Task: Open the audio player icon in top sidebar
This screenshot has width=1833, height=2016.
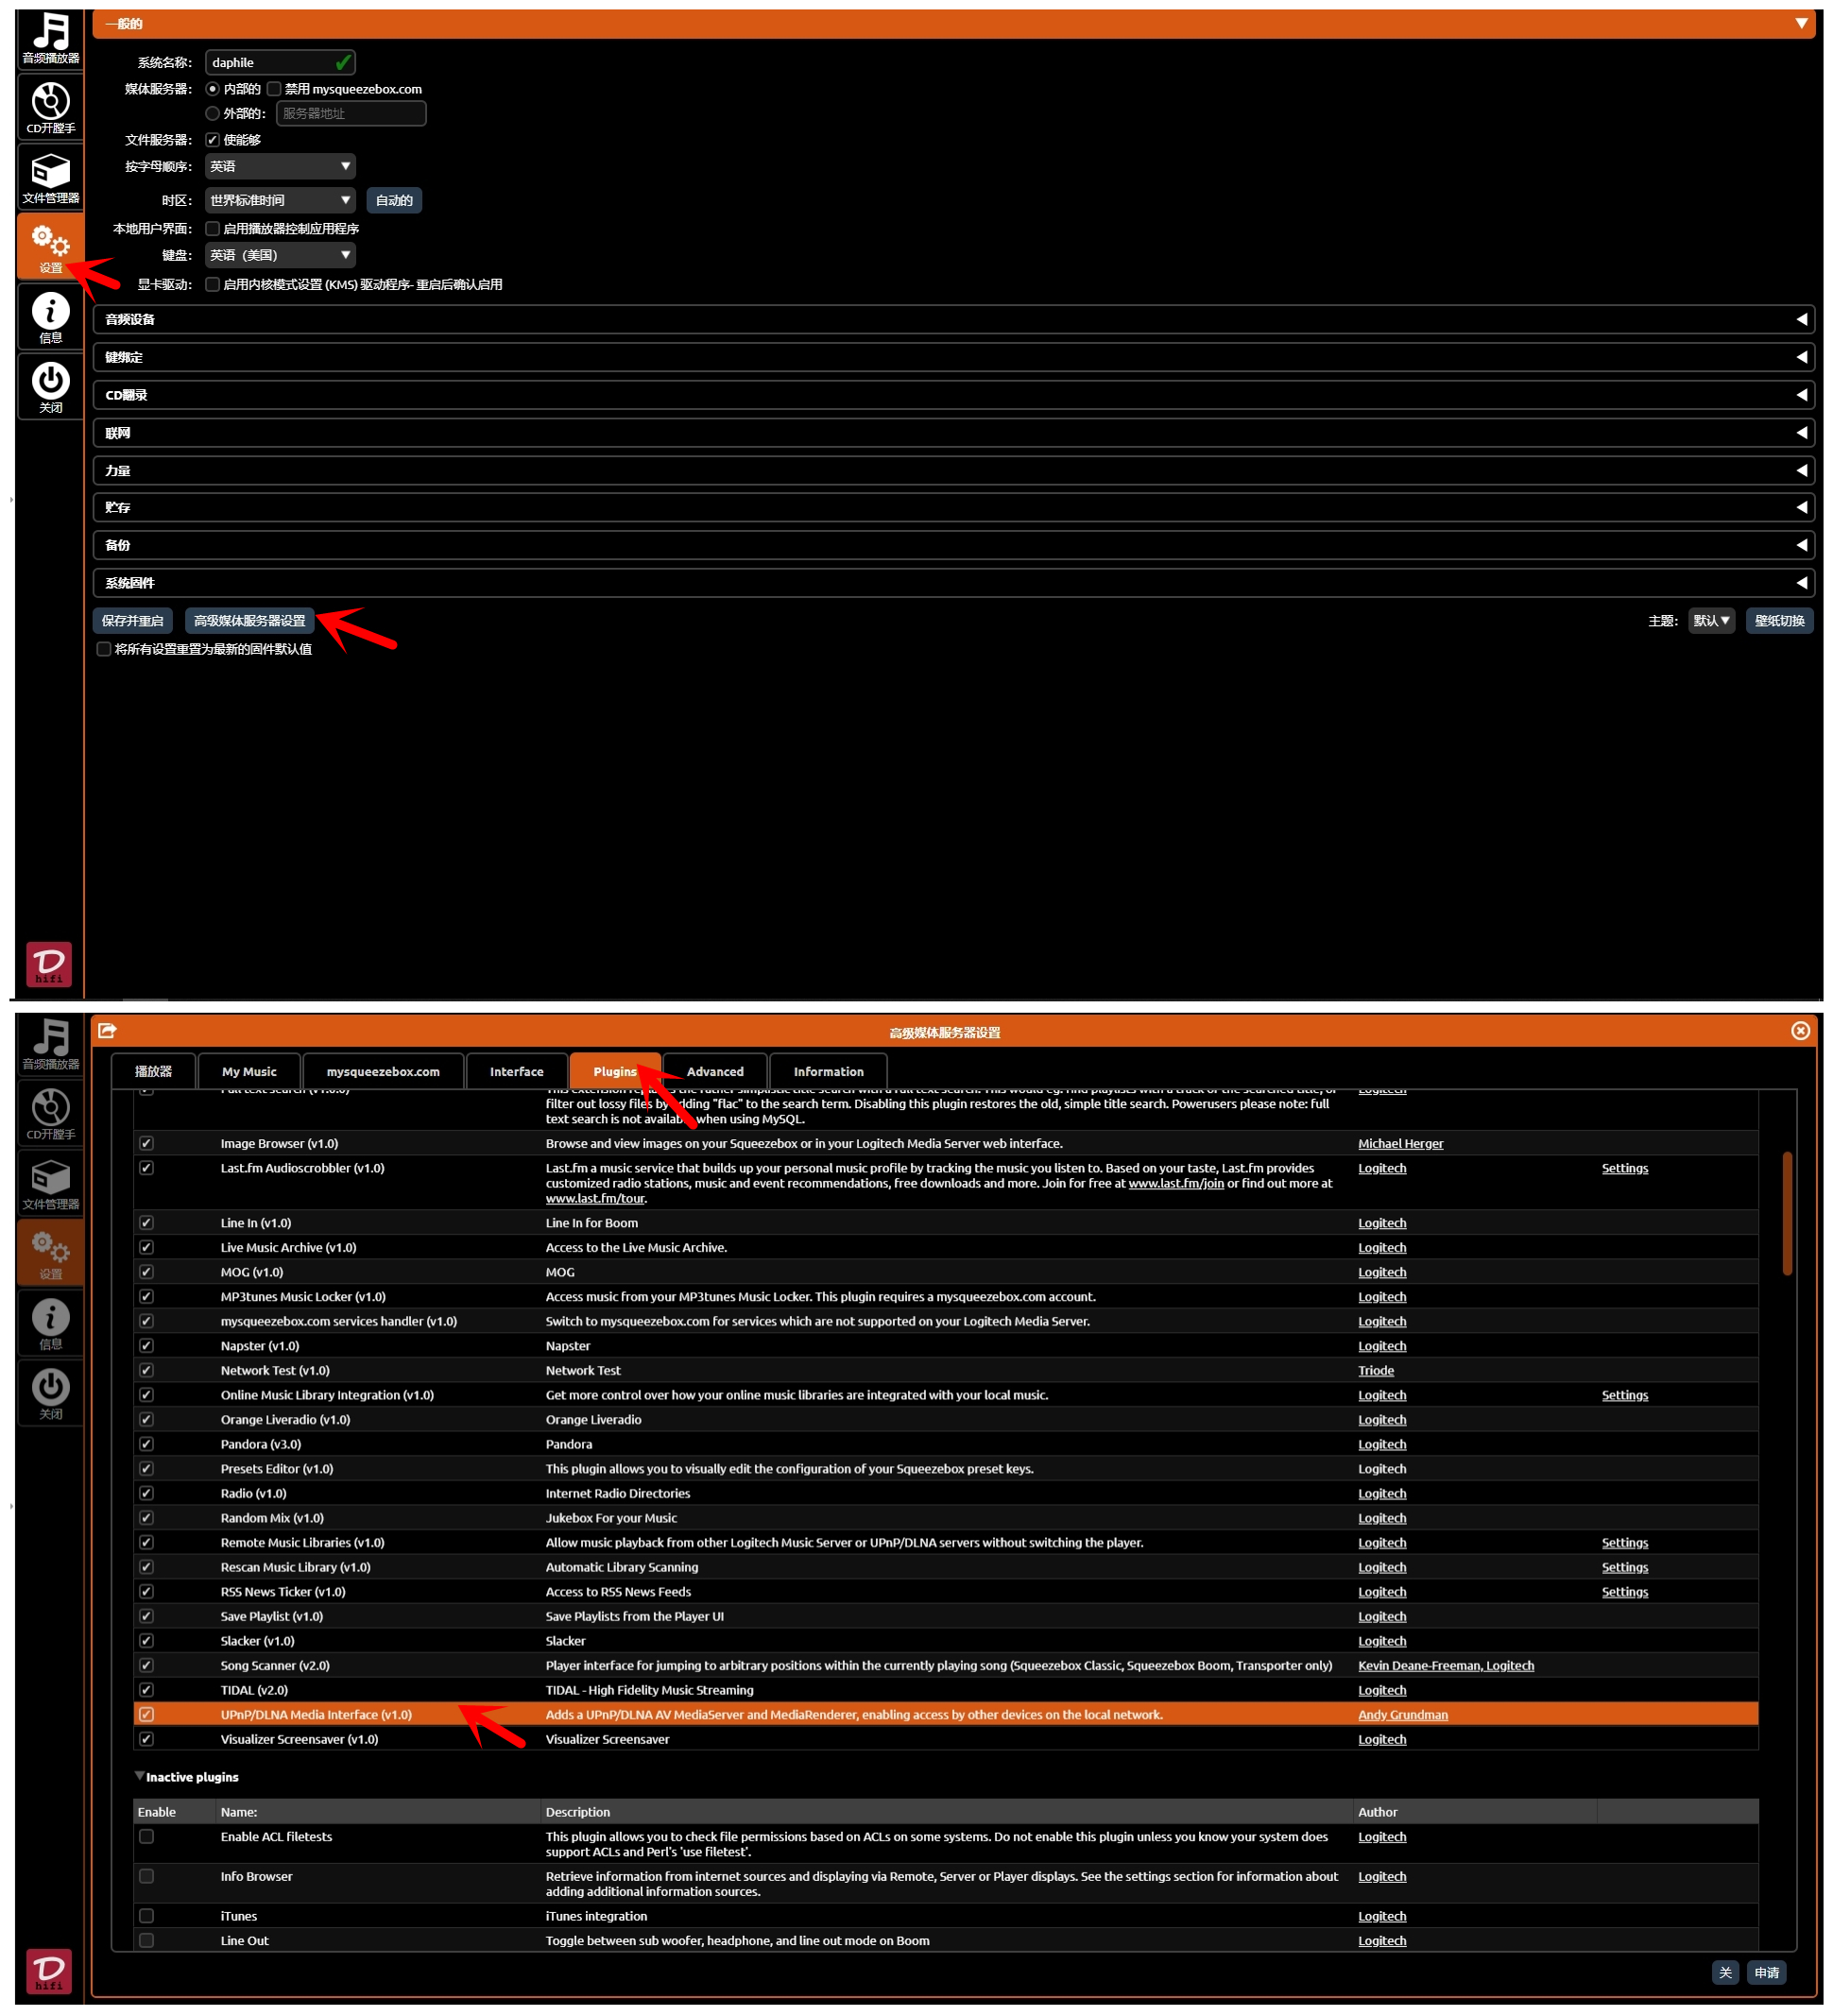Action: pos(50,38)
